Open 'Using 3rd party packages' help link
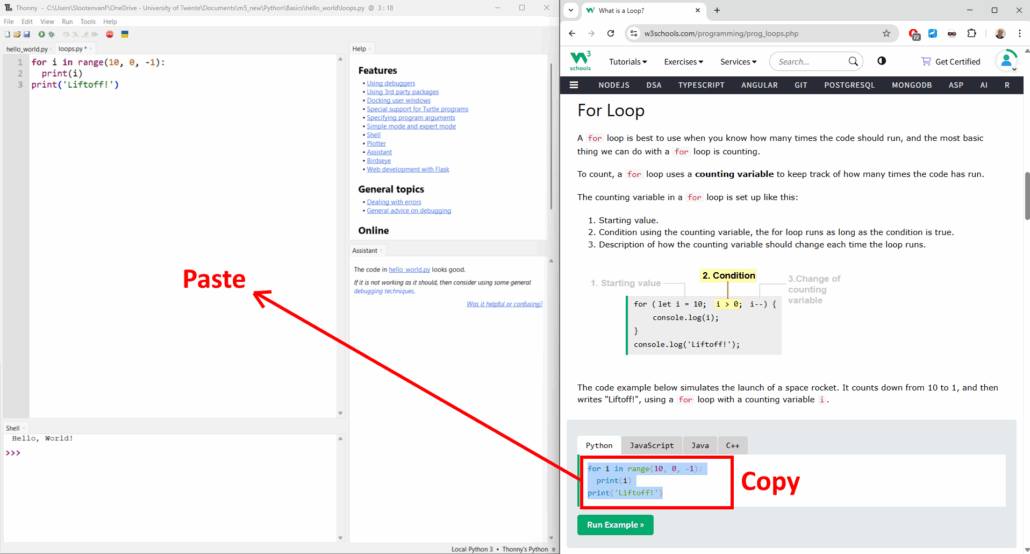1030x554 pixels. tap(403, 92)
